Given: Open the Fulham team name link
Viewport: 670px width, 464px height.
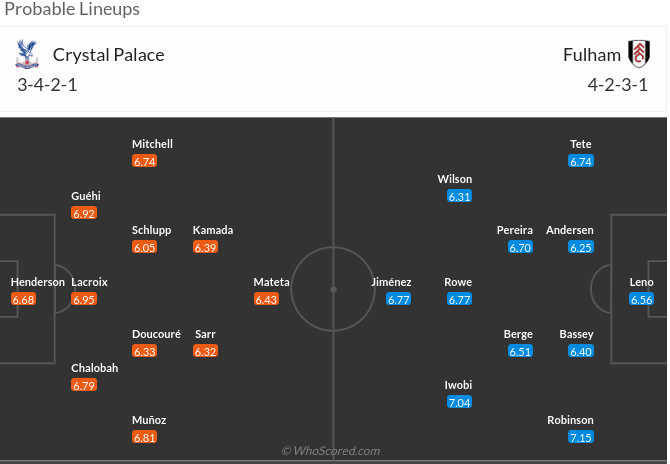Looking at the screenshot, I should [592, 55].
